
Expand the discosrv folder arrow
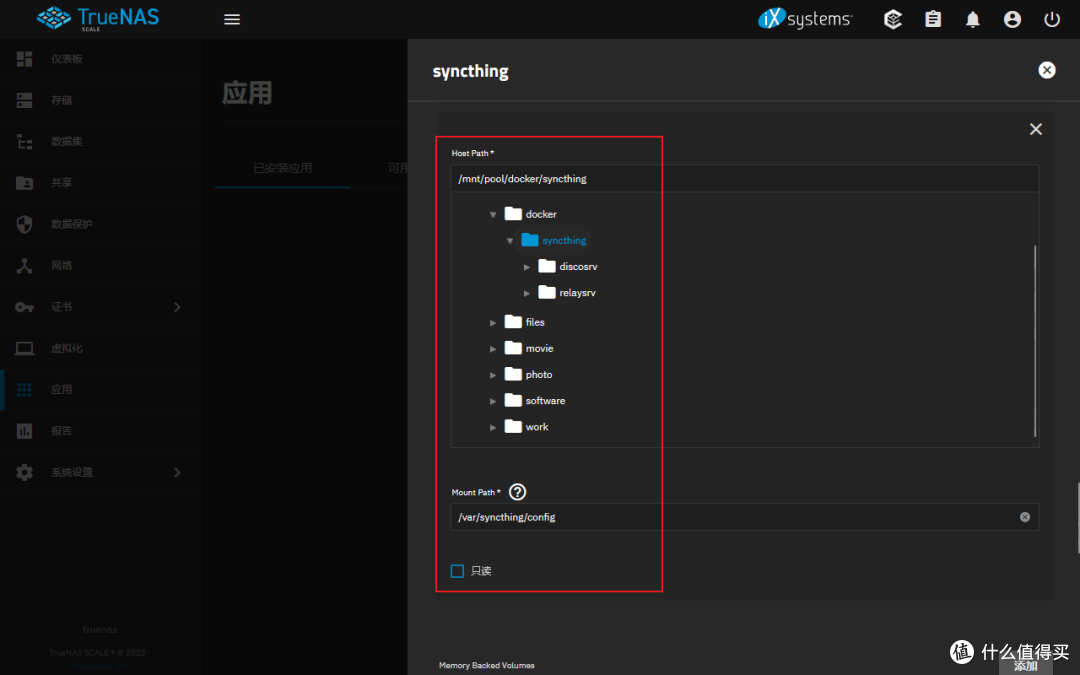[x=526, y=267]
